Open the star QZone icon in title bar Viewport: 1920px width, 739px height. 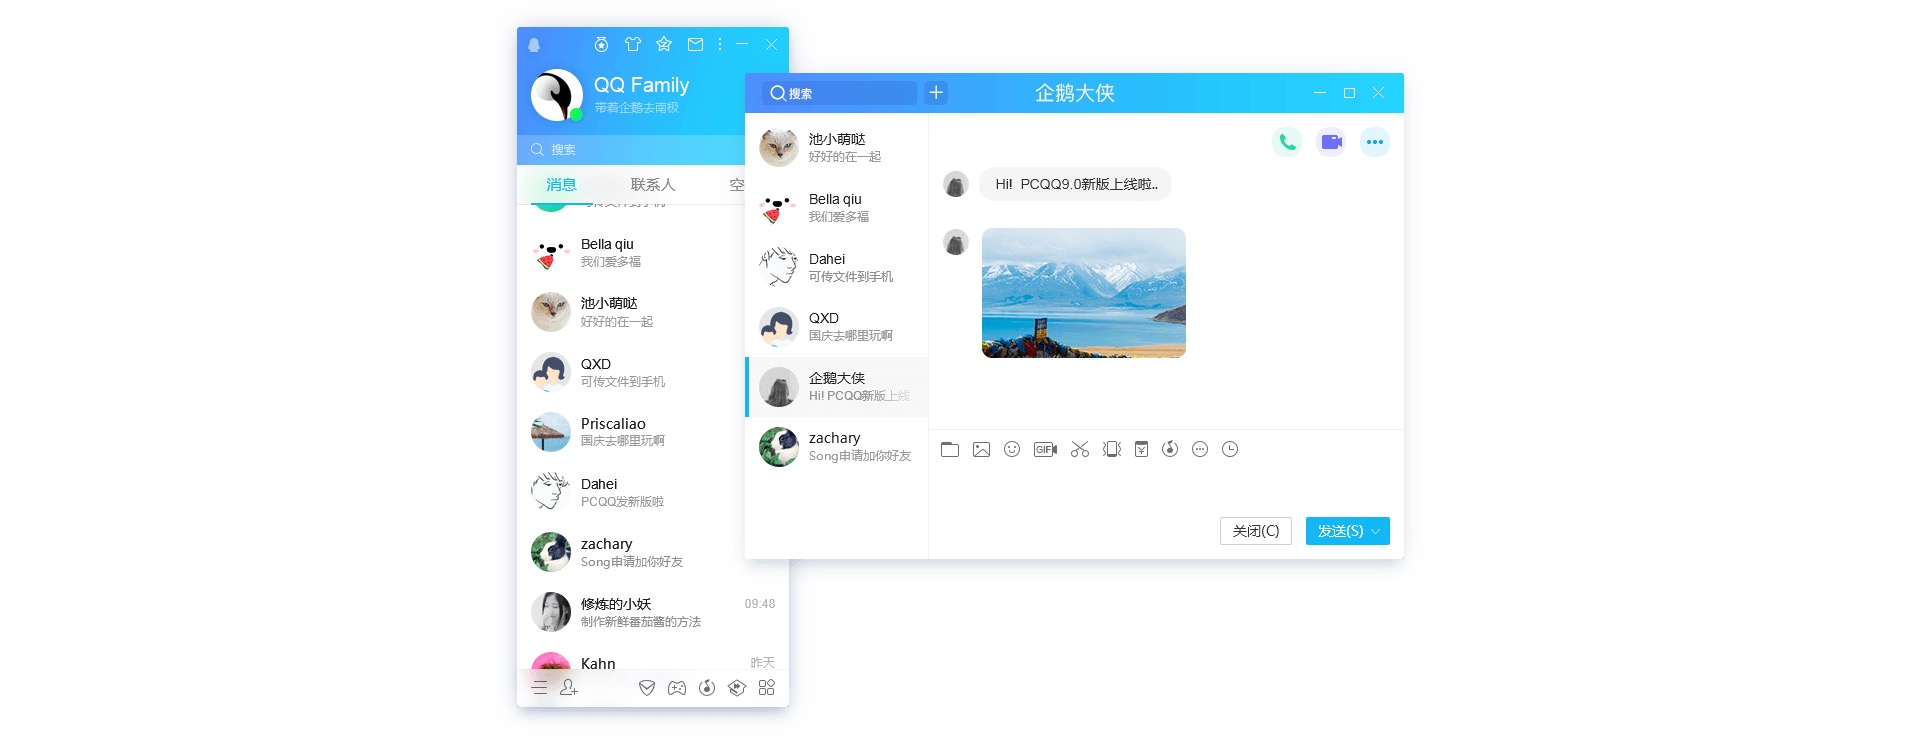(x=664, y=44)
